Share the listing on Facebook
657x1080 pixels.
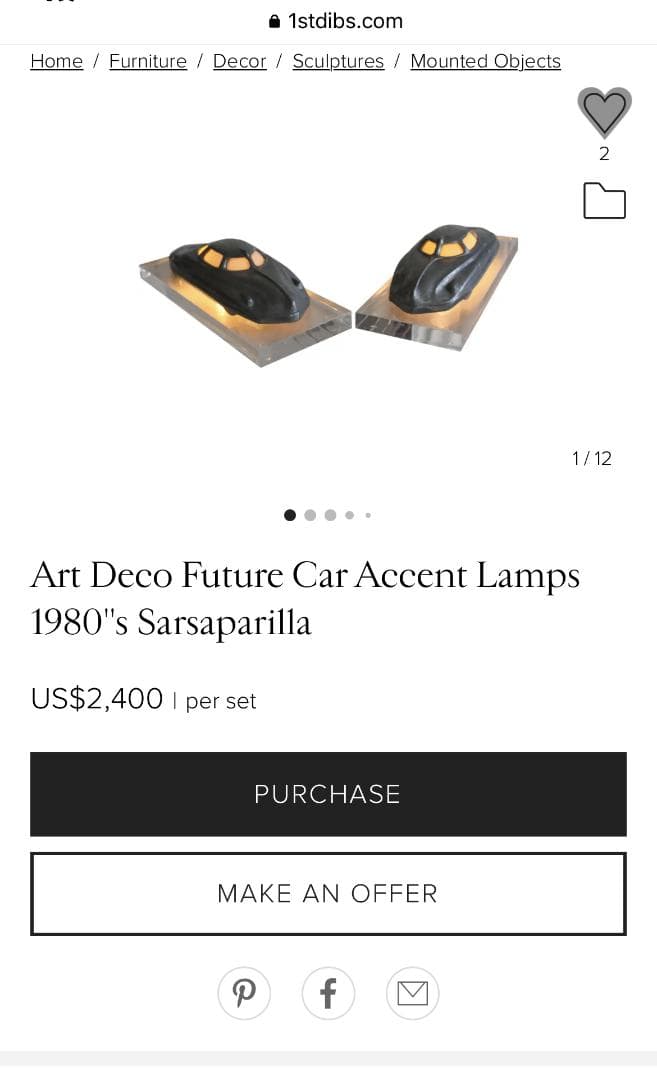328,993
